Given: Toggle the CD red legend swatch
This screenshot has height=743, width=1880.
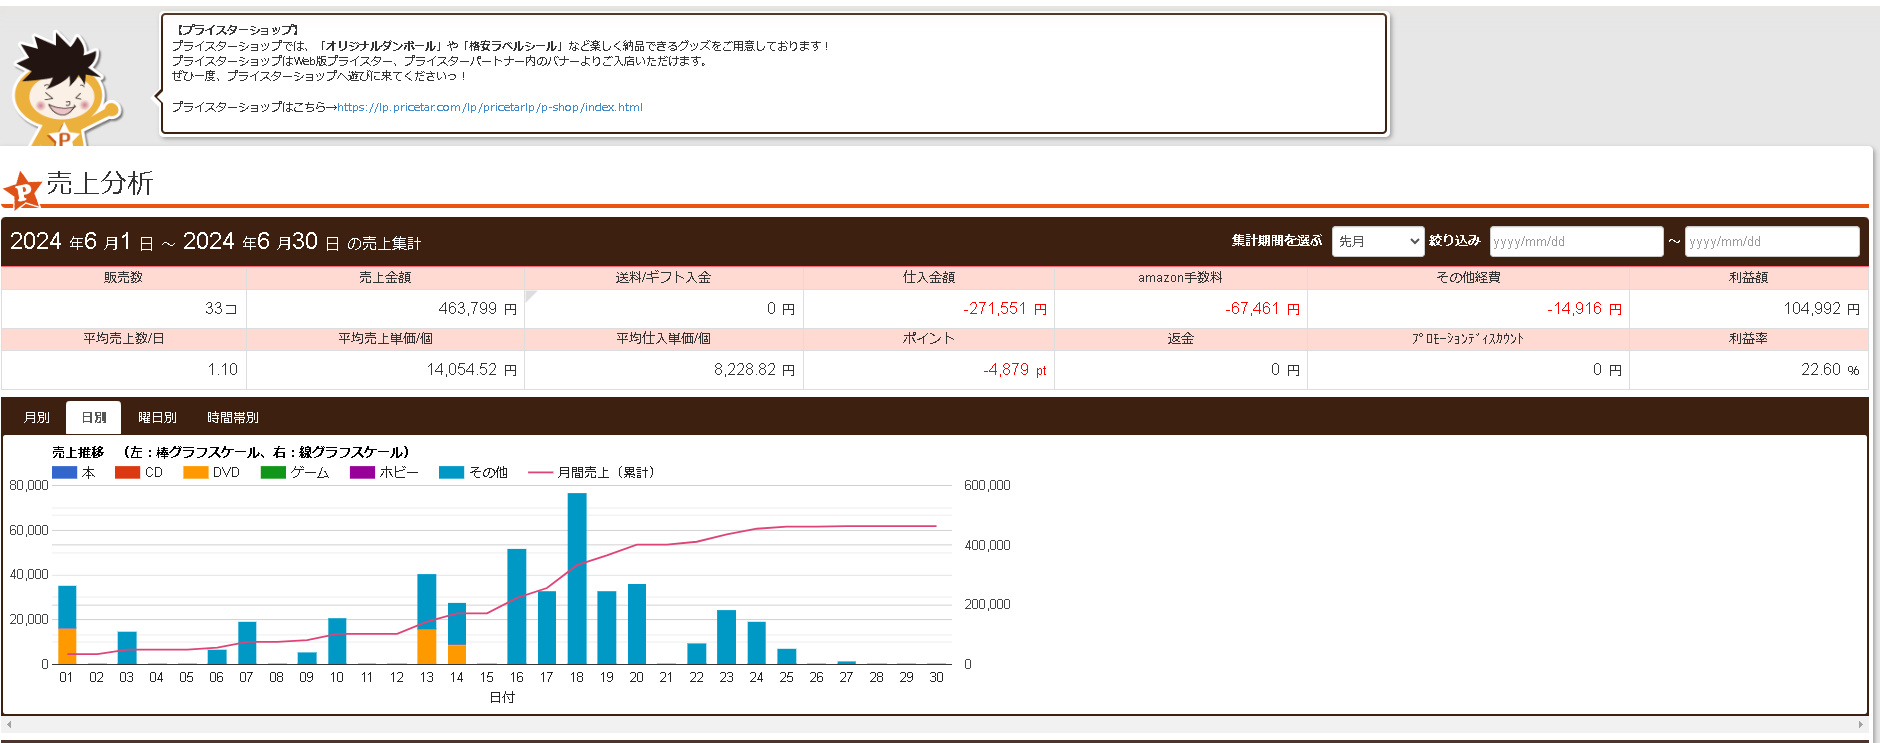Looking at the screenshot, I should 127,472.
